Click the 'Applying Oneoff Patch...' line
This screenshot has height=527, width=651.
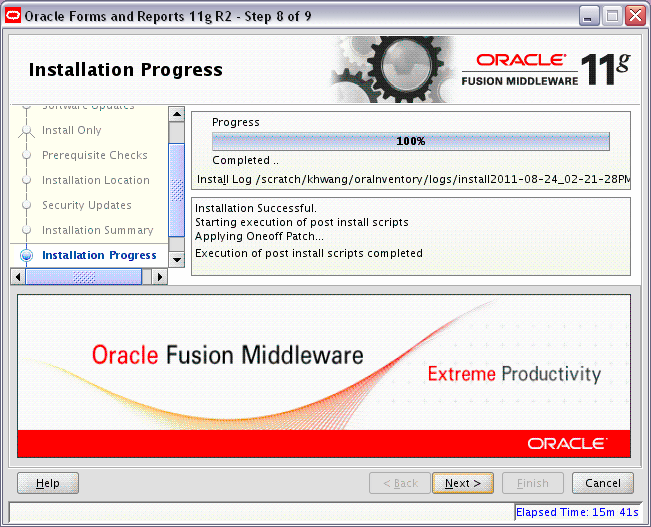click(x=259, y=236)
